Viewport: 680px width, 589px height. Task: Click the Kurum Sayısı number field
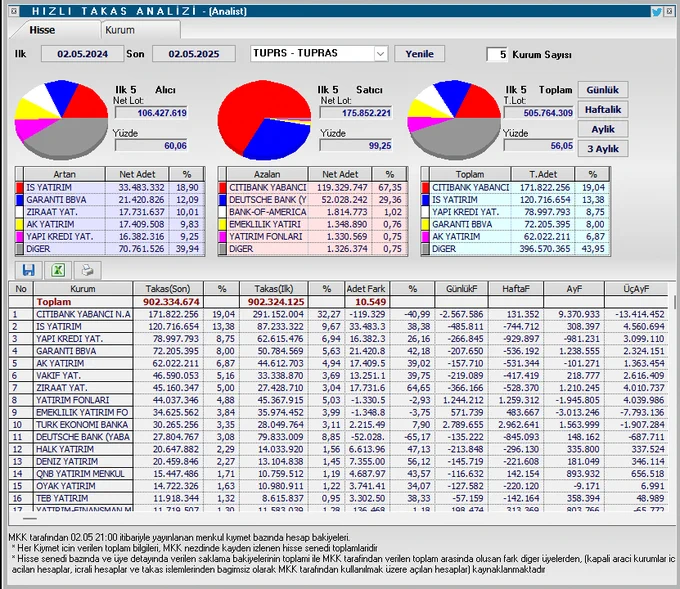point(497,54)
